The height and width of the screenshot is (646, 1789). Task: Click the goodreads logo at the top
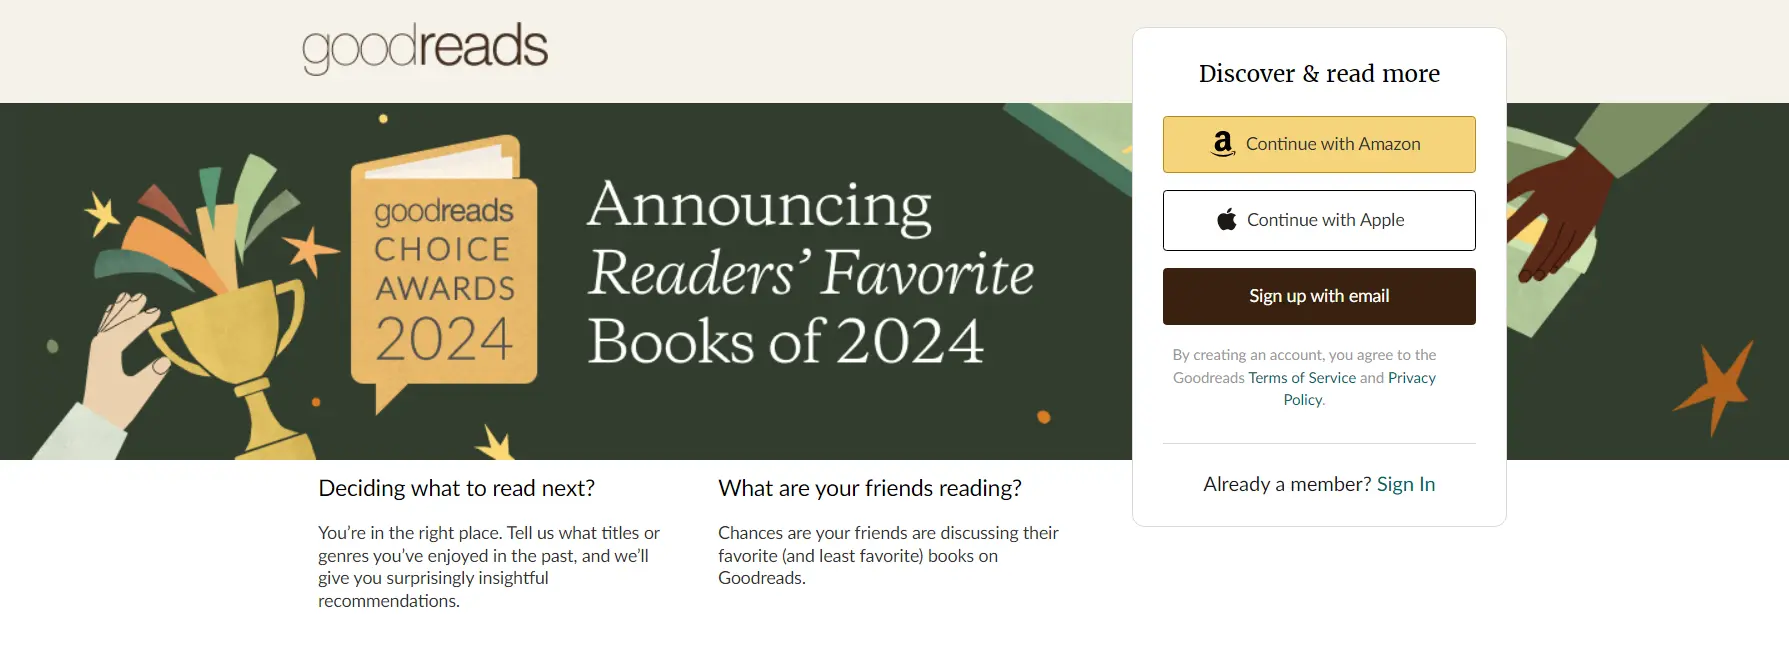[x=423, y=47]
